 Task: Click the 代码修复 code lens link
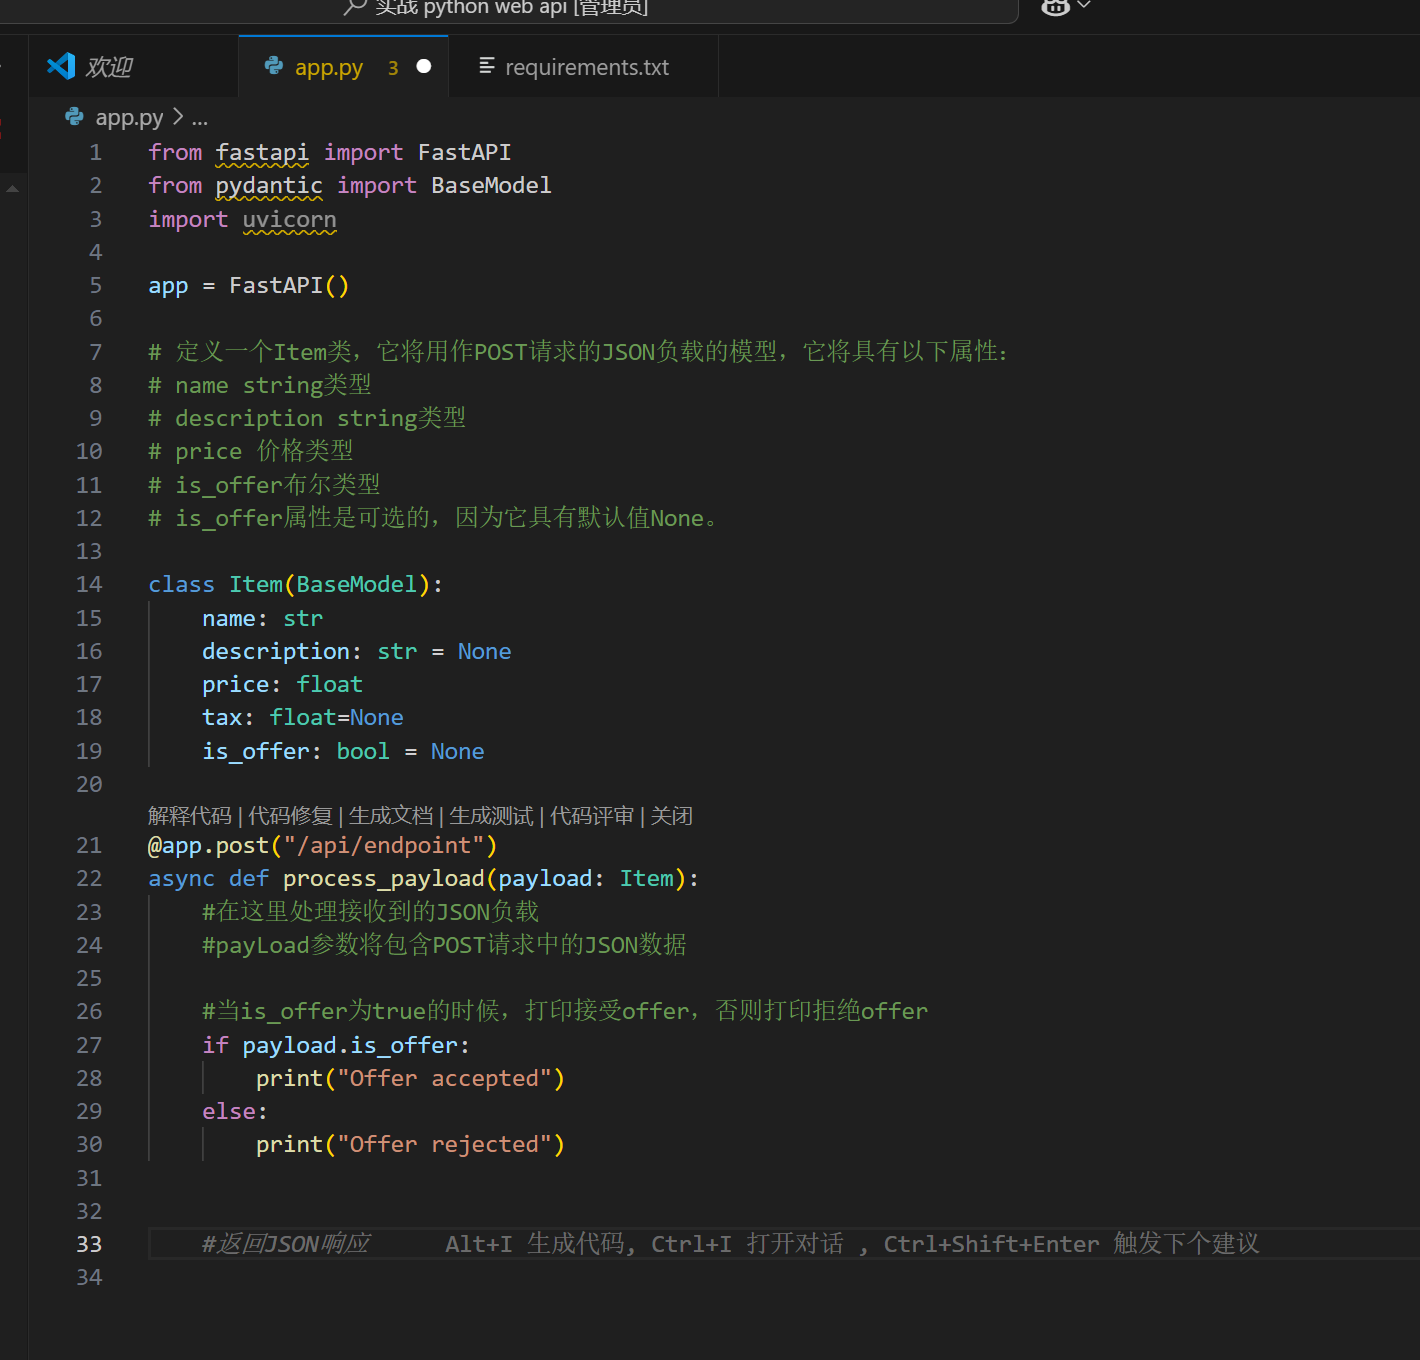tap(290, 816)
